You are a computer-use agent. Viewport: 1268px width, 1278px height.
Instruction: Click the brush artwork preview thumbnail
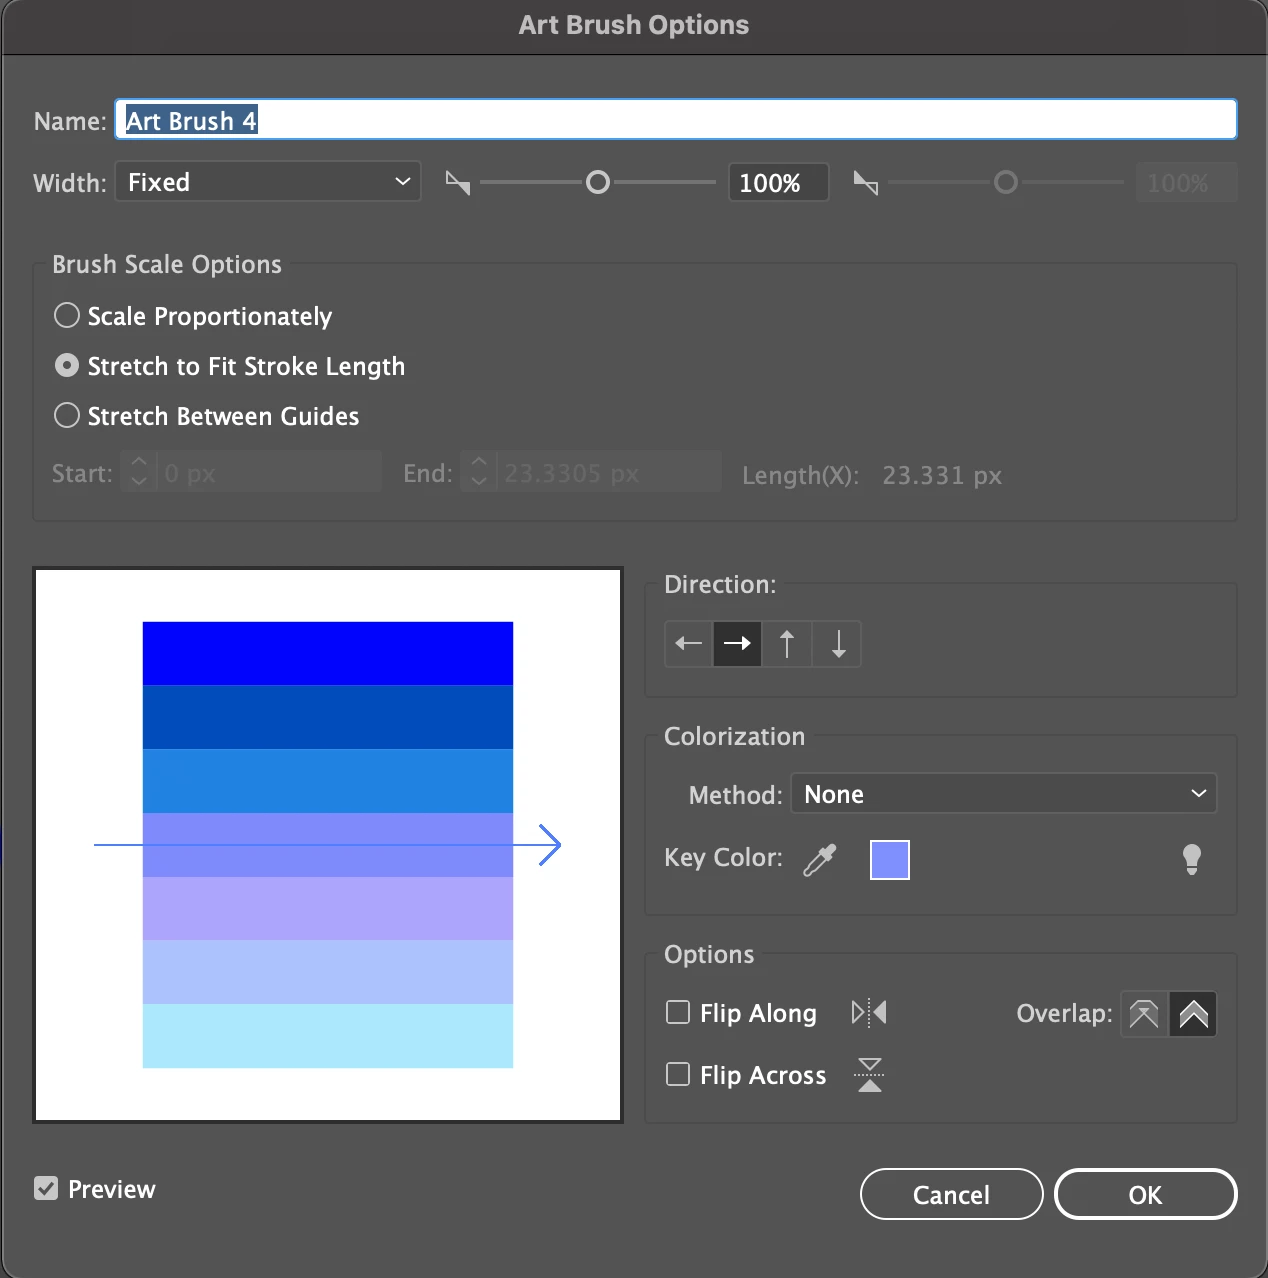point(328,845)
